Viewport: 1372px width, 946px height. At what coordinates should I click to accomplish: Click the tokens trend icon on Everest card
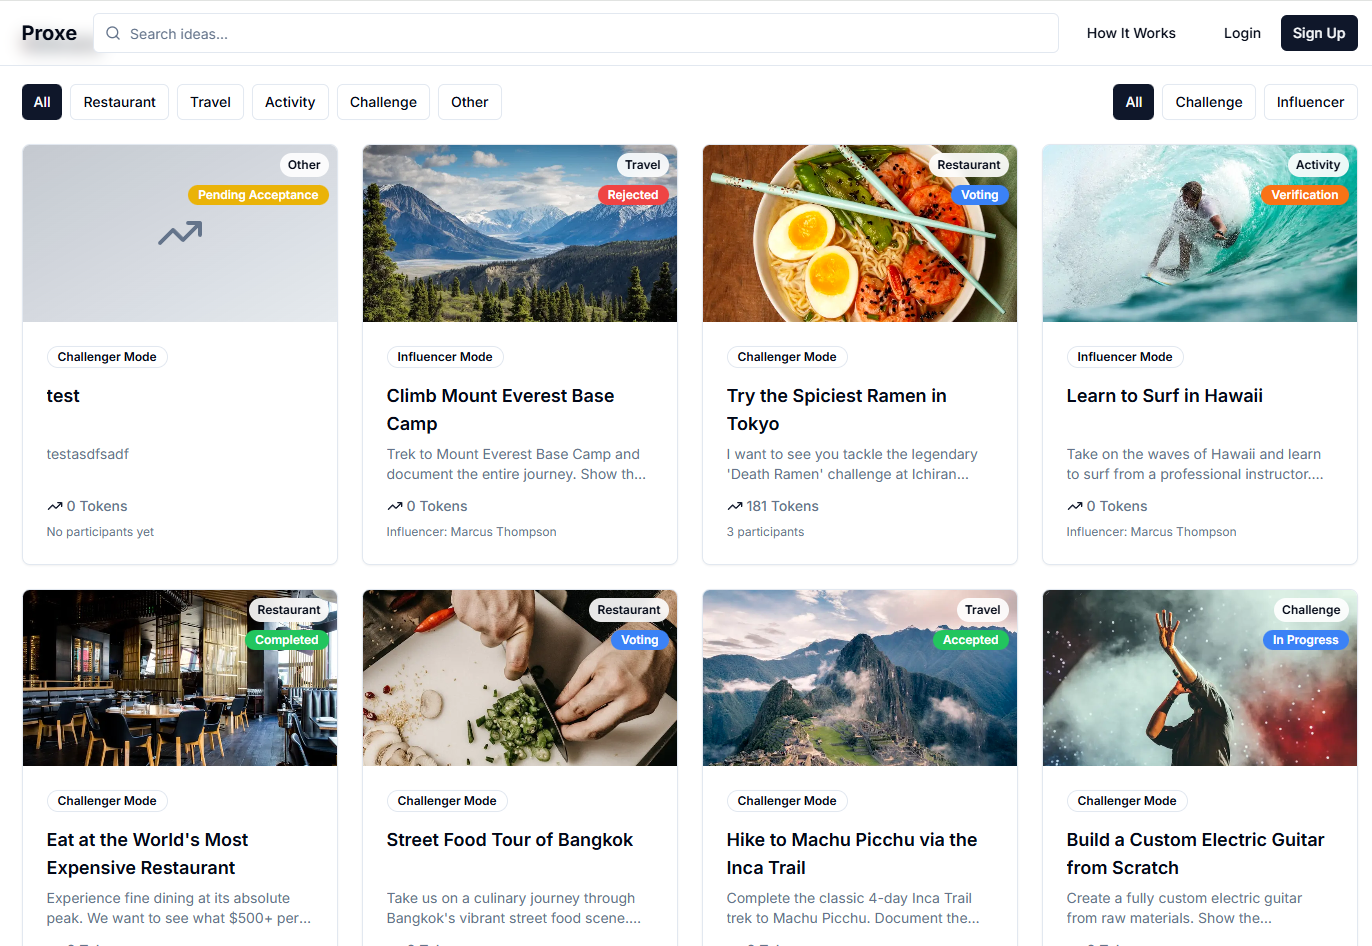[395, 506]
